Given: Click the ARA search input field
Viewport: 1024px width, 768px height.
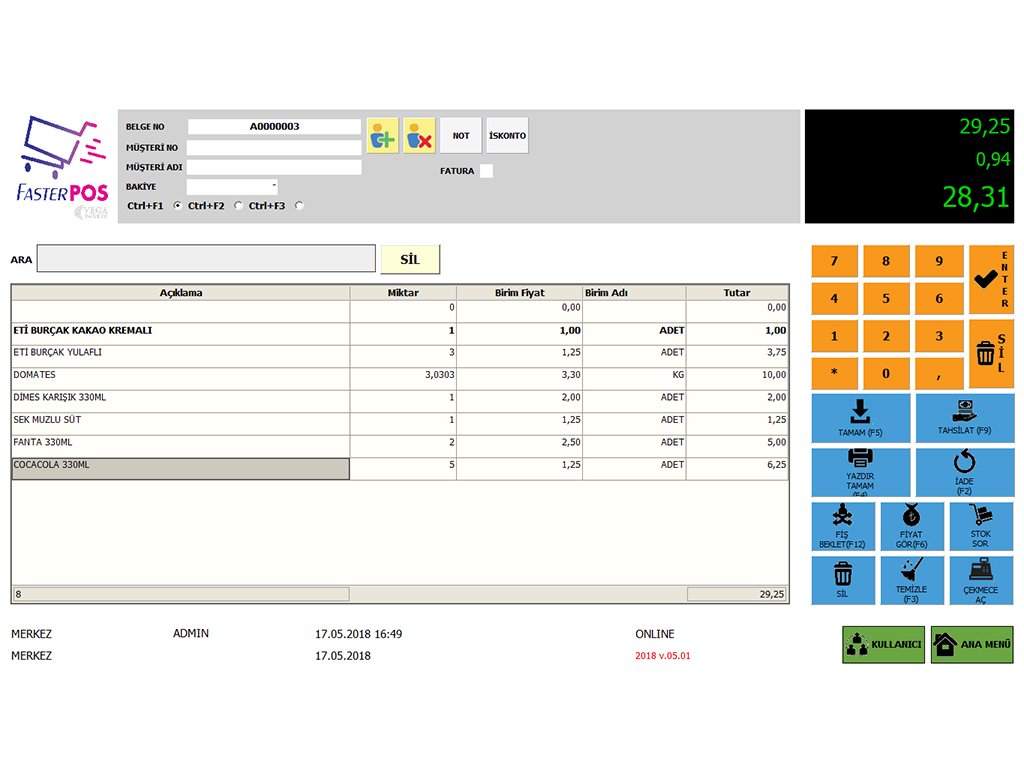Looking at the screenshot, I should click(206, 259).
